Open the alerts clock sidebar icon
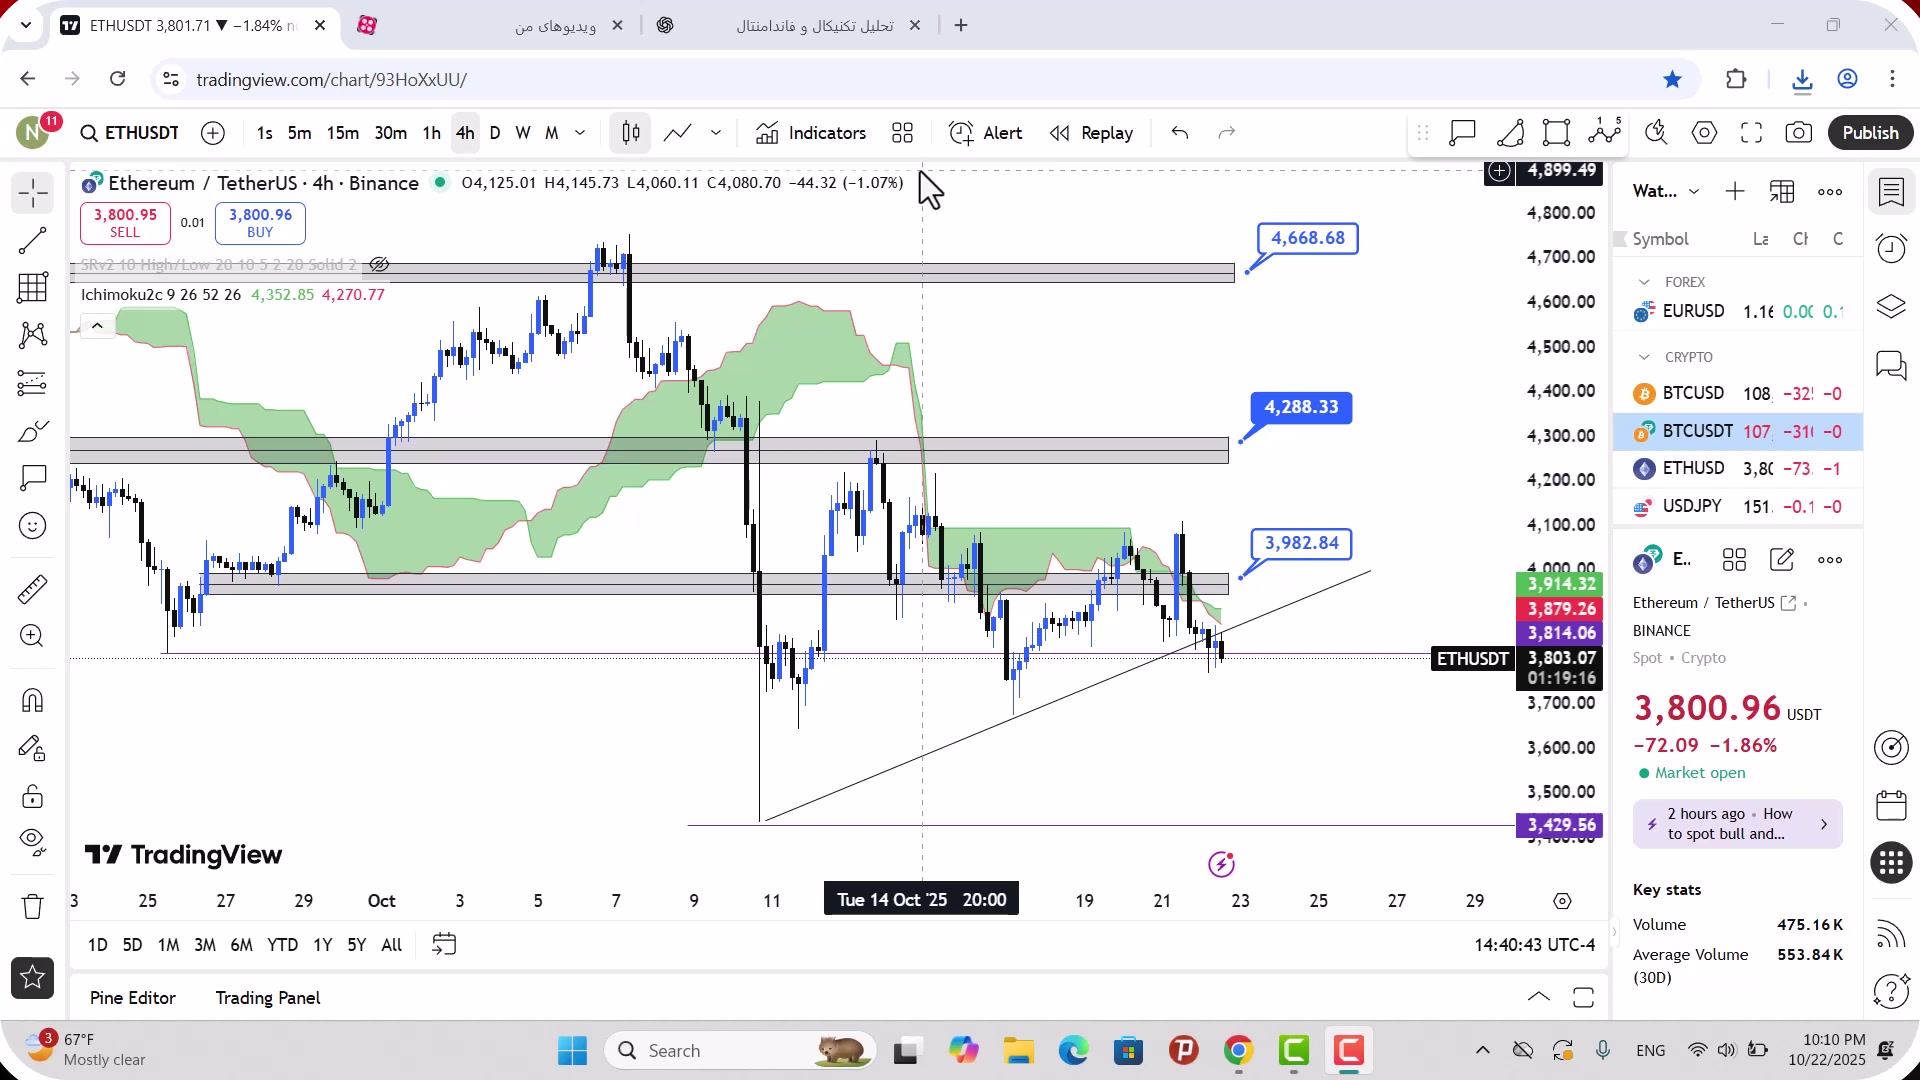The height and width of the screenshot is (1080, 1920). pyautogui.click(x=1891, y=248)
